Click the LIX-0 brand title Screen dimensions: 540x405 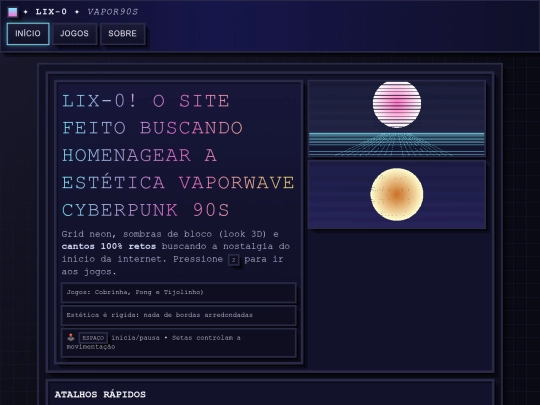(51, 12)
